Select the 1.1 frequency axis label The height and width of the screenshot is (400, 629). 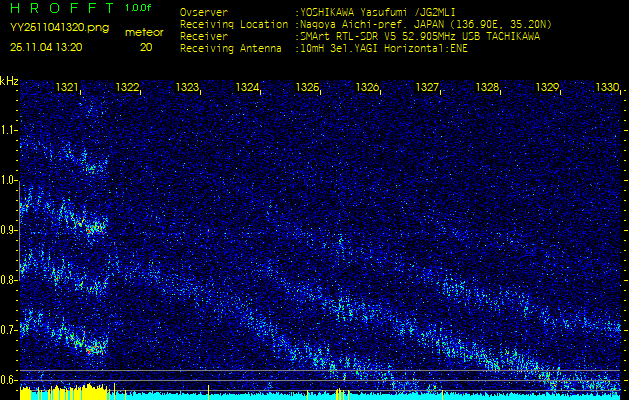click(x=9, y=129)
